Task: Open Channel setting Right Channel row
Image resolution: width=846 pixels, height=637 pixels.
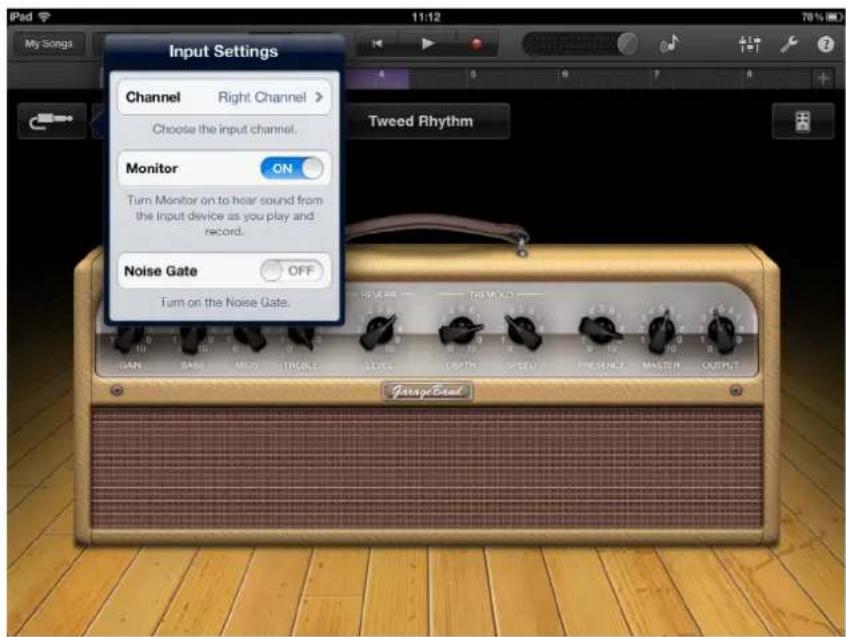Action: pyautogui.click(x=224, y=97)
